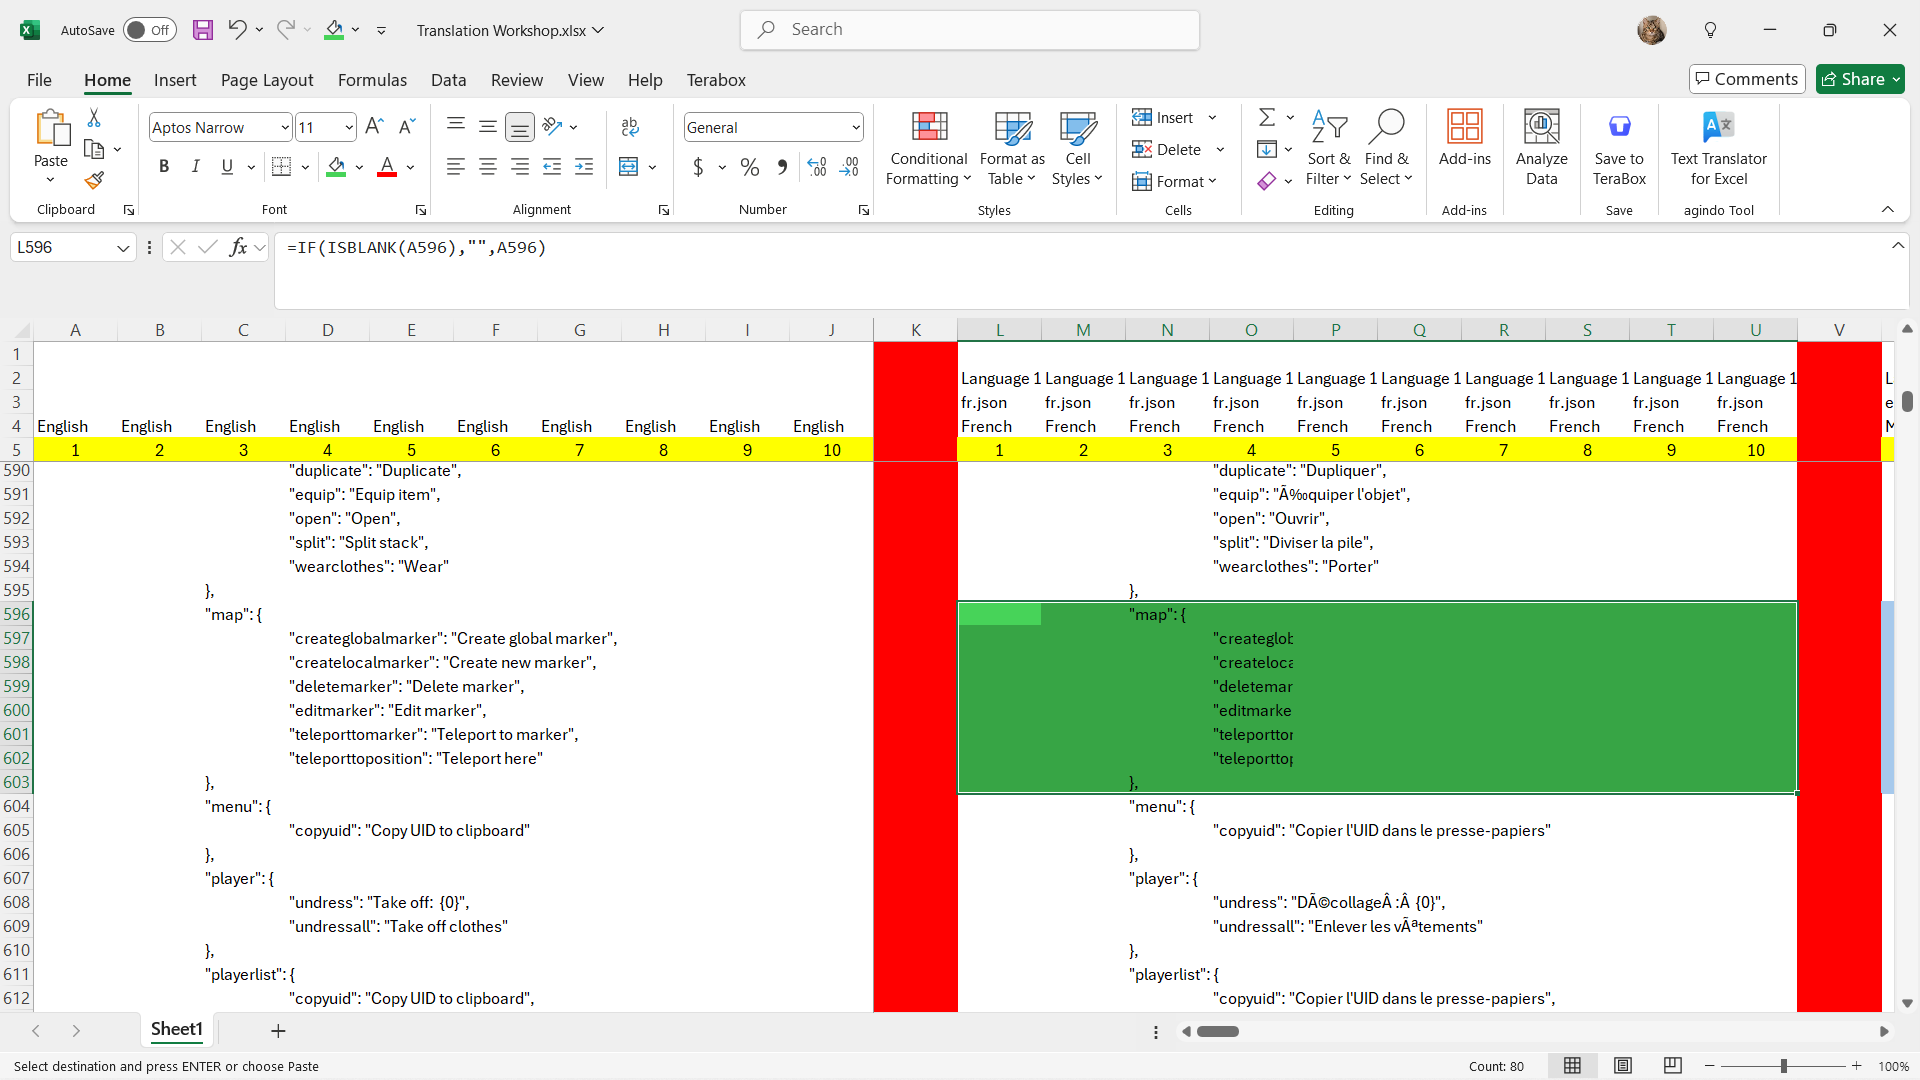Click the Save icon in title bar
The width and height of the screenshot is (1920, 1080).
pyautogui.click(x=203, y=30)
